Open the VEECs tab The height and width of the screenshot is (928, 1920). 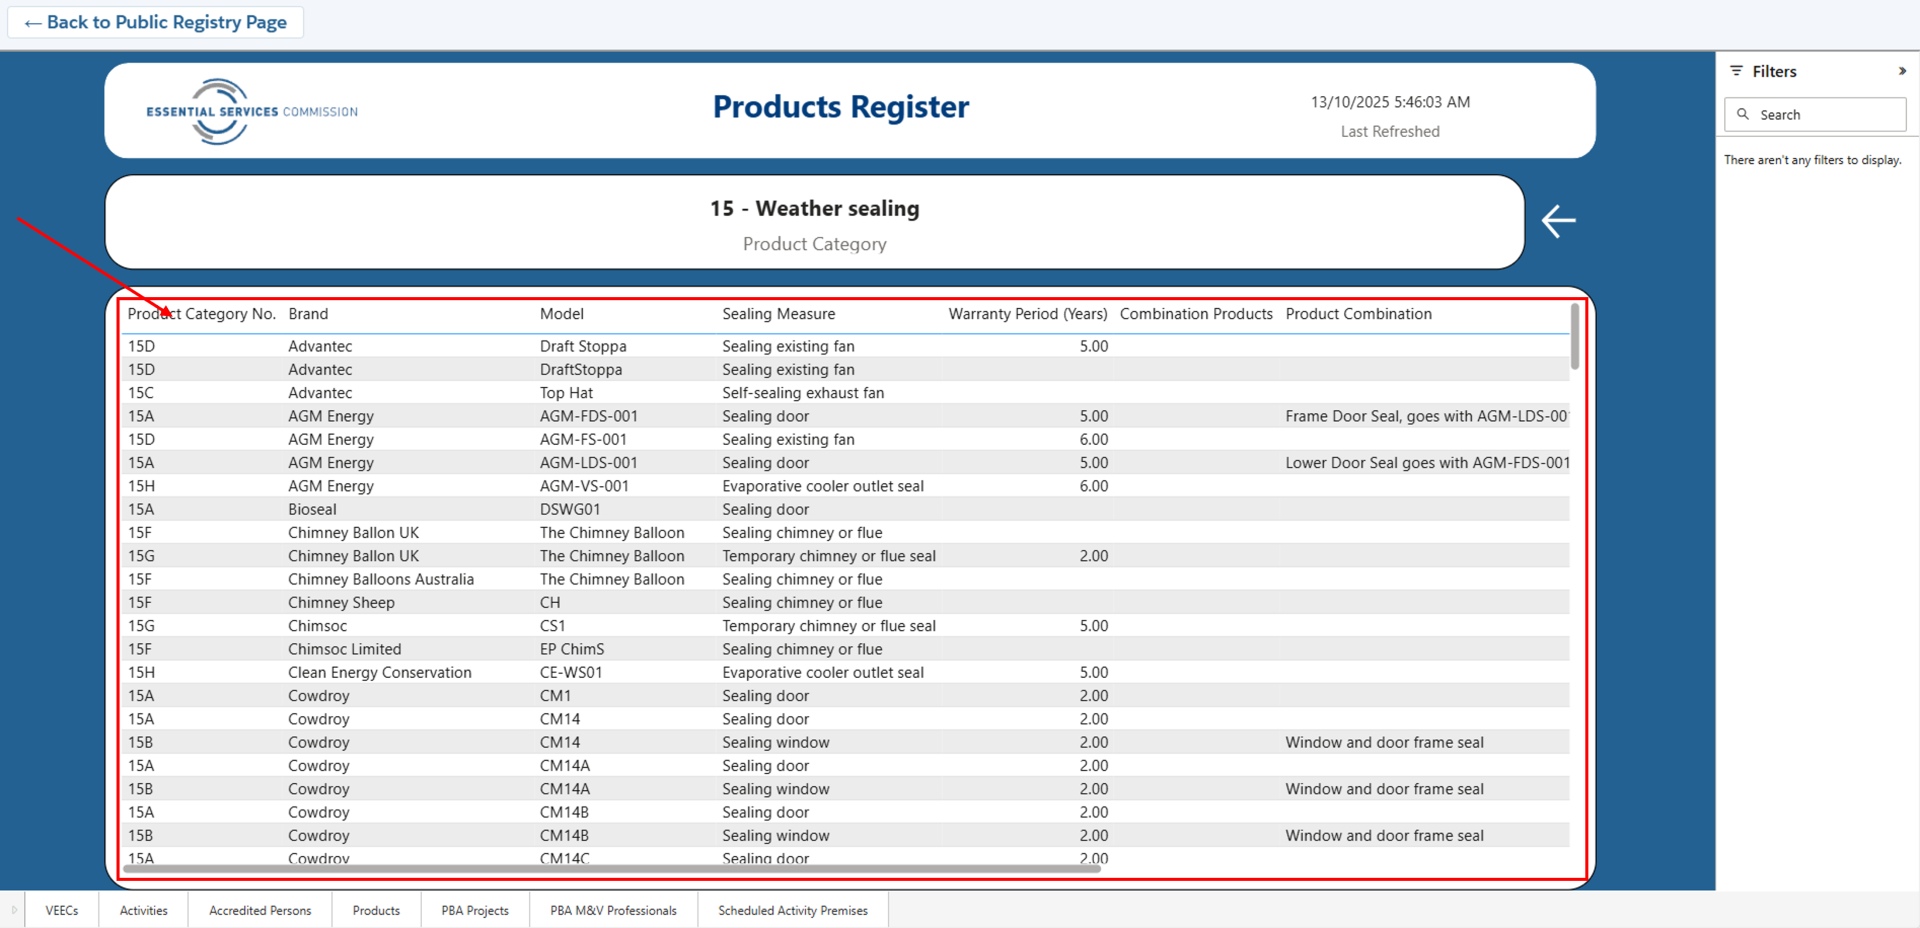62,910
